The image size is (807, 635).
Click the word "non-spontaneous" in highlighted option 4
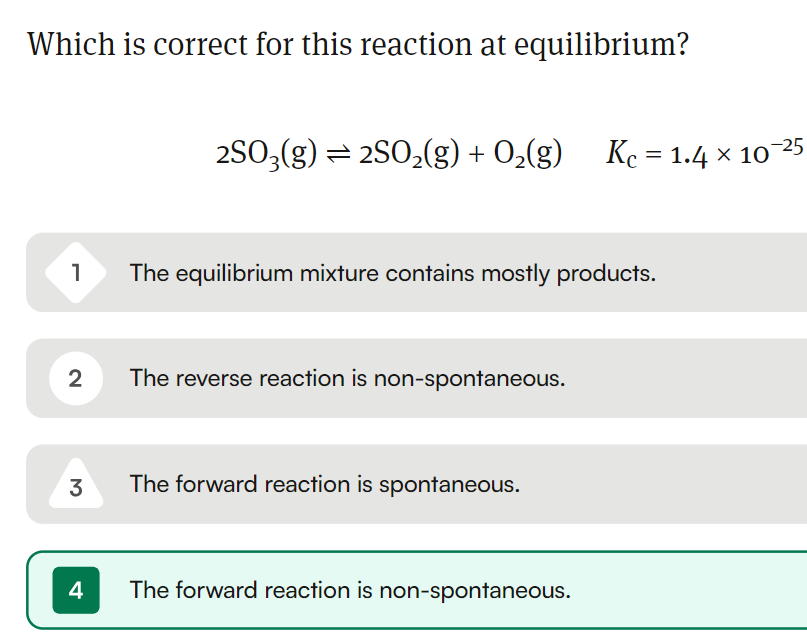click(x=475, y=591)
